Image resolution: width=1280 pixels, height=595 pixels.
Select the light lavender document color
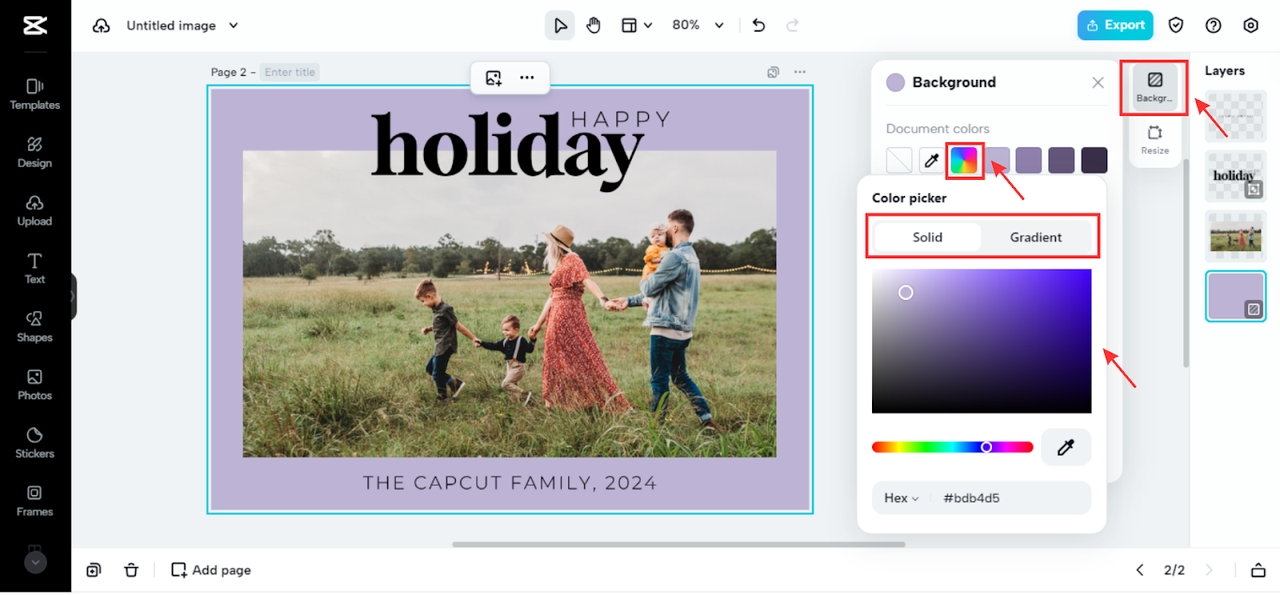pyautogui.click(x=997, y=160)
